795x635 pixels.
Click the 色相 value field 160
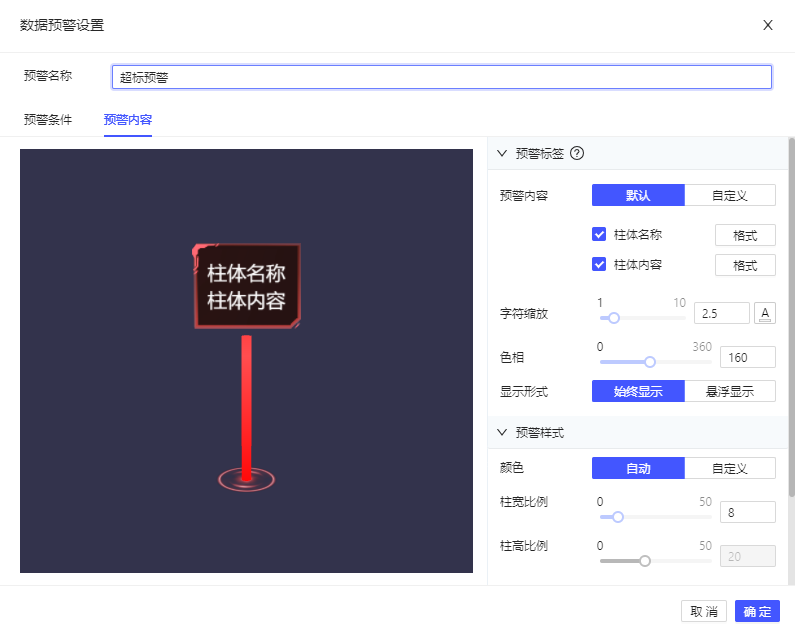tap(747, 358)
